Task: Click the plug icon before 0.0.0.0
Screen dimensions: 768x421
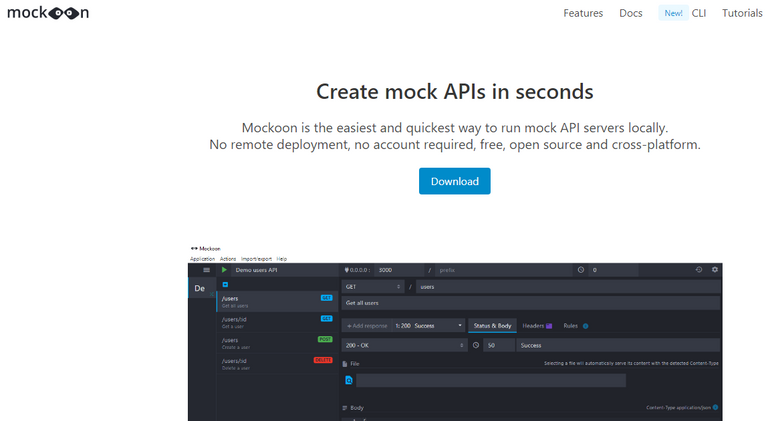Action: tap(346, 270)
